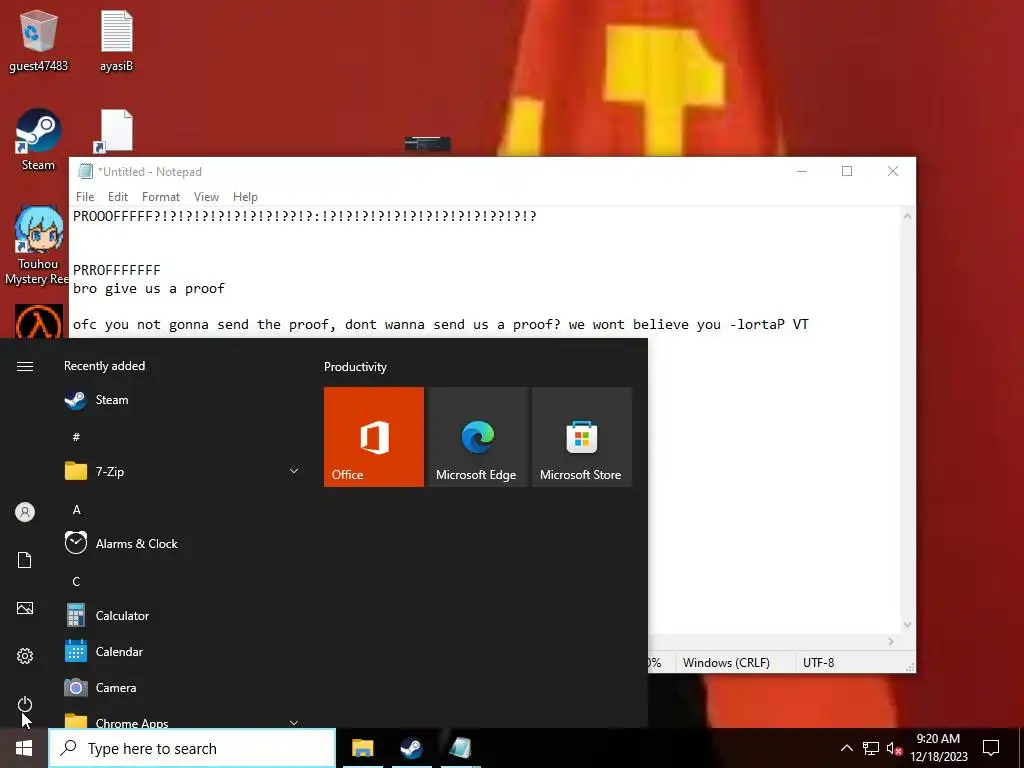Launch Steam from Recently added list
Image resolution: width=1024 pixels, height=768 pixels.
(x=183, y=400)
